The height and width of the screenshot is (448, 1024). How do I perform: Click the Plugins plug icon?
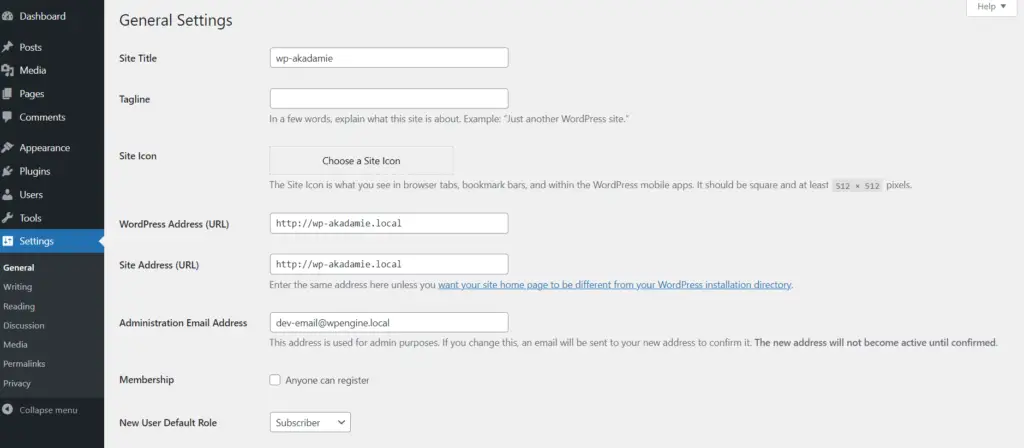click(x=7, y=171)
